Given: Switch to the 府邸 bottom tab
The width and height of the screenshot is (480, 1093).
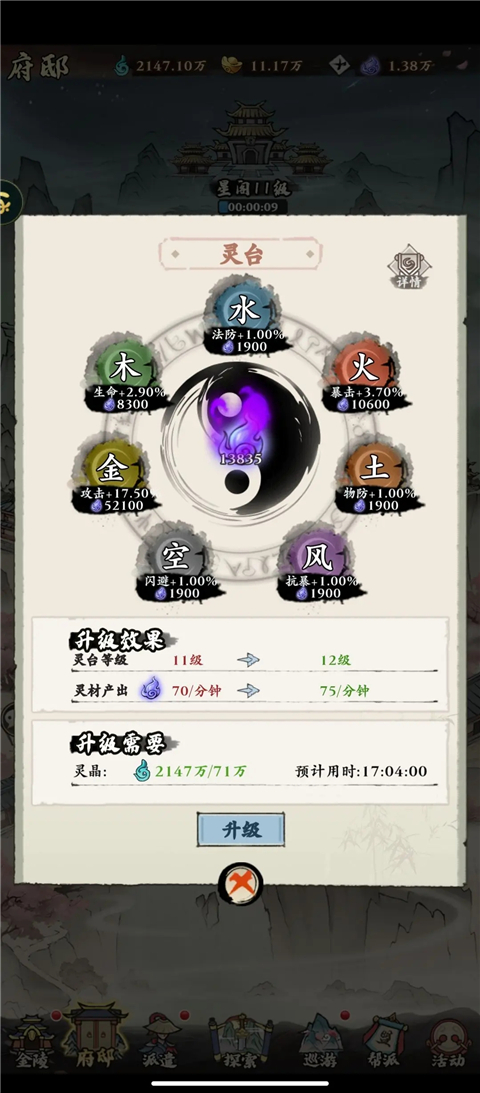Looking at the screenshot, I should [x=95, y=1039].
